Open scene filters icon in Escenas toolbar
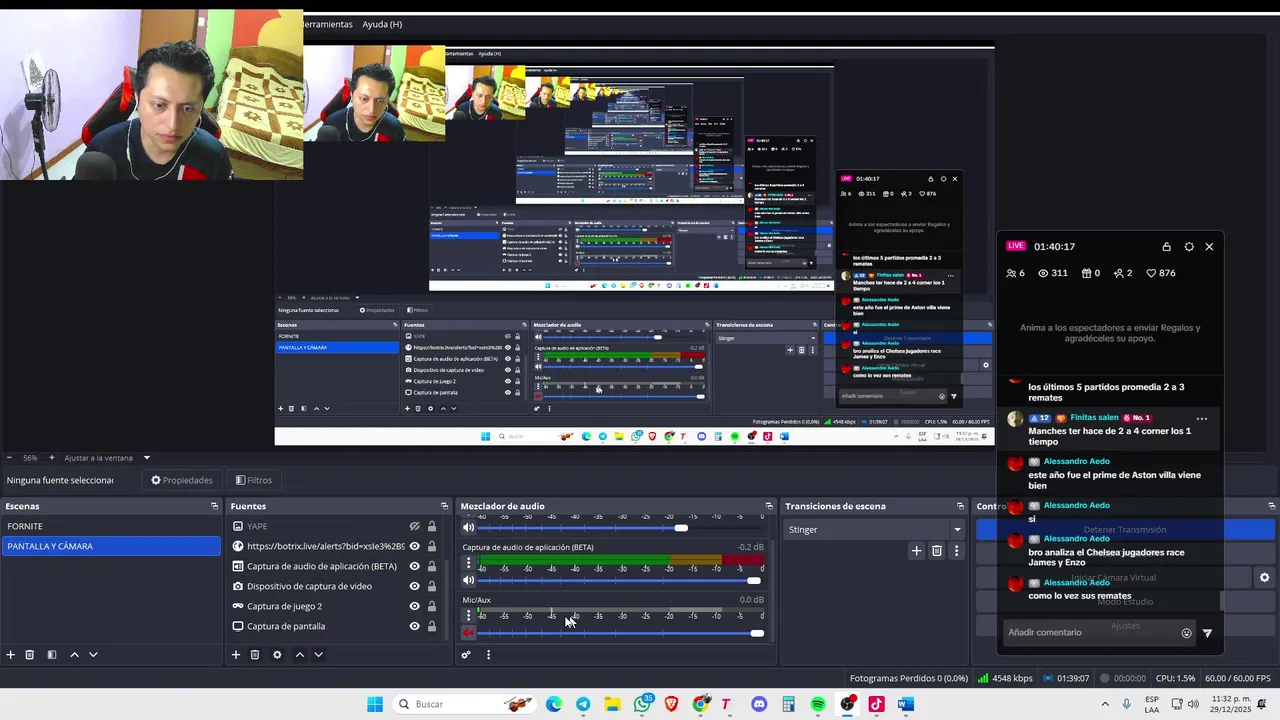Viewport: 1280px width, 720px height. (x=52, y=655)
